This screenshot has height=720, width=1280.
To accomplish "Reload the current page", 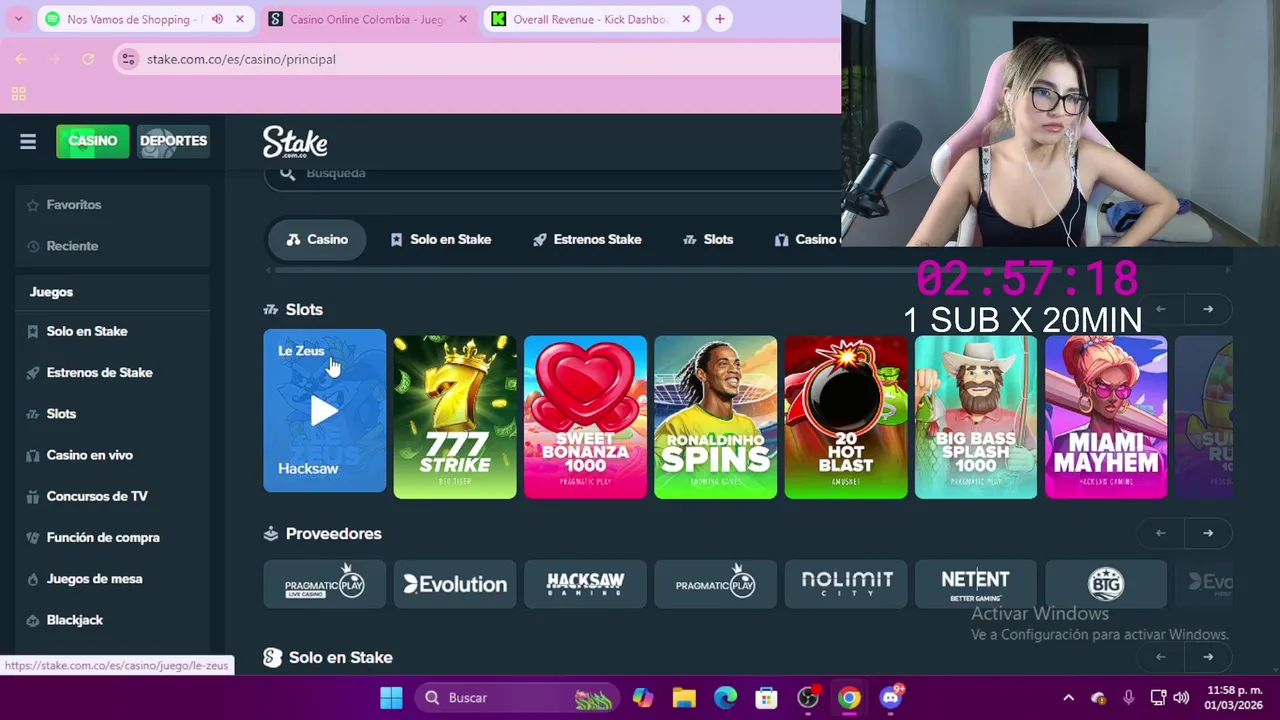I will [88, 59].
